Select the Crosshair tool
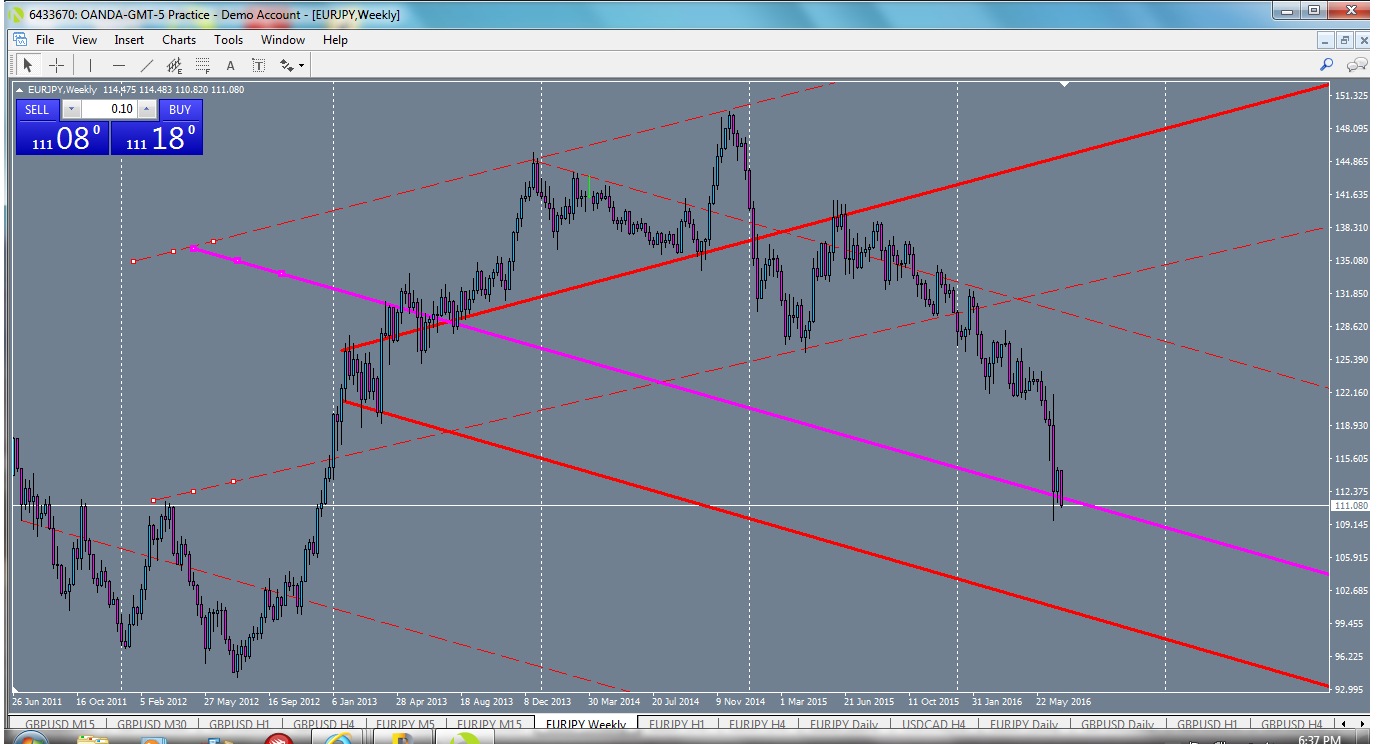This screenshot has width=1382, height=744. [x=57, y=64]
